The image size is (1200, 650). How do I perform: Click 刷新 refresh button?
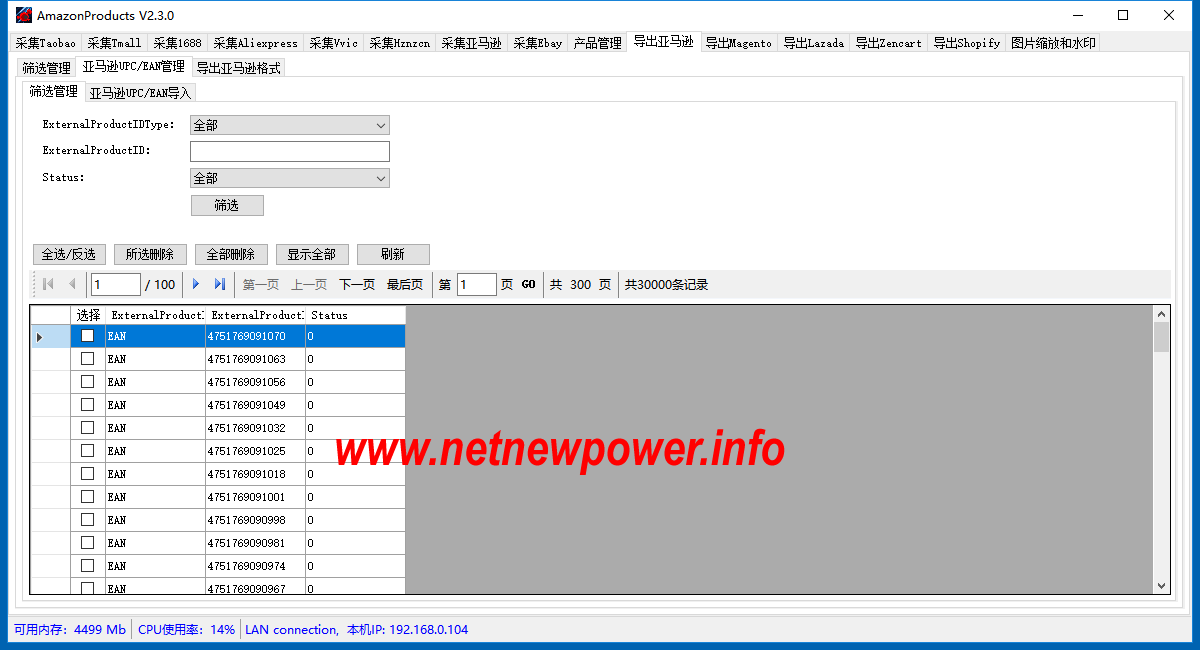(393, 254)
